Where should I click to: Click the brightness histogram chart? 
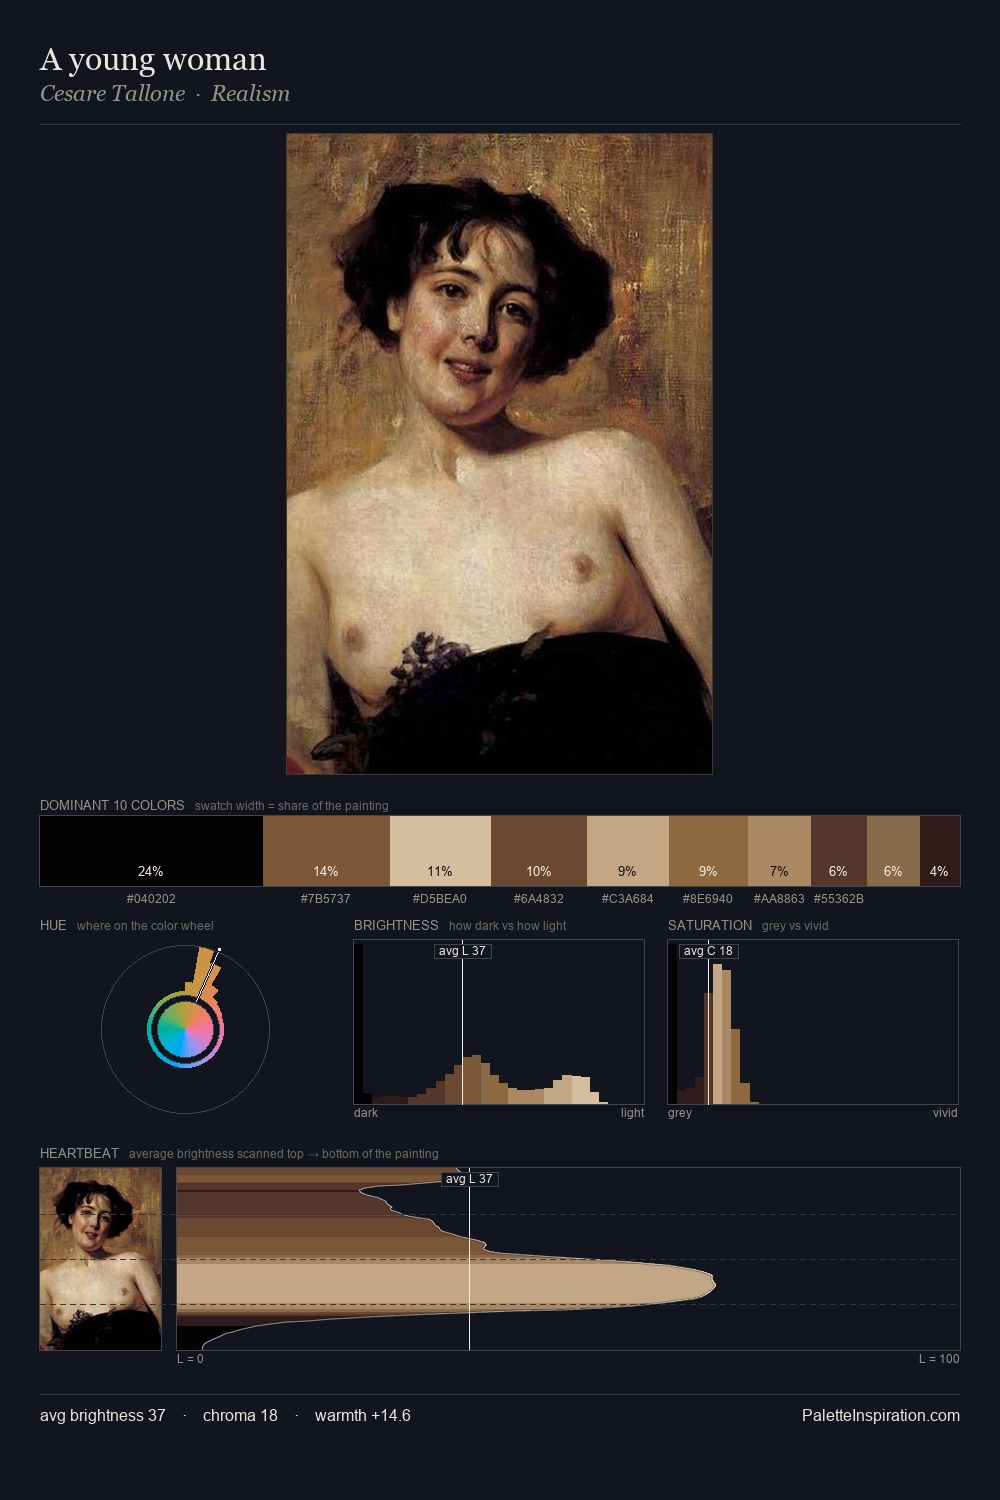click(x=499, y=1022)
